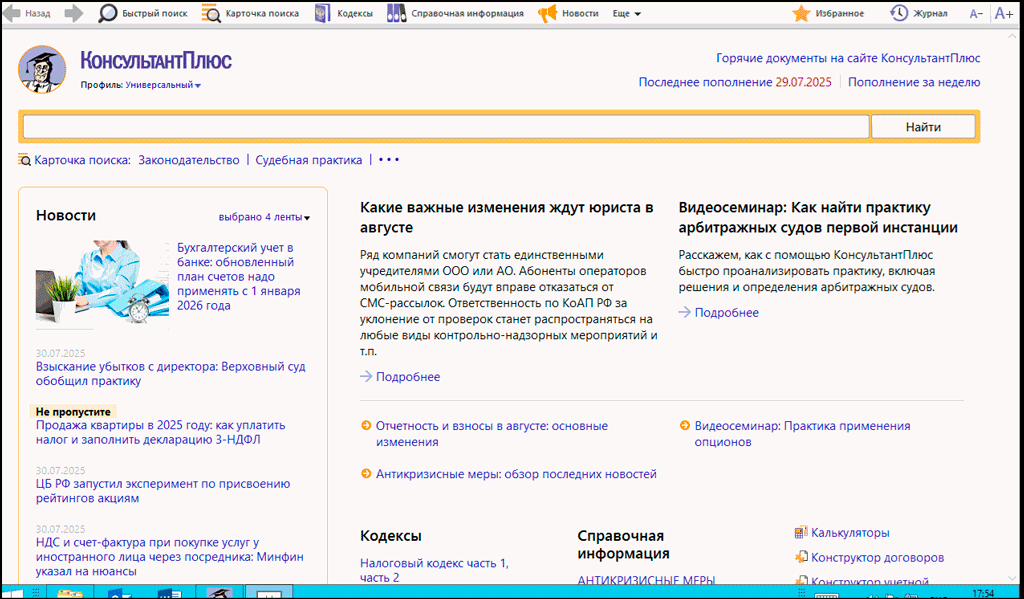Viewport: 1024px width, 599px height.
Task: Open the accounting news thumbnail image
Action: tap(103, 282)
